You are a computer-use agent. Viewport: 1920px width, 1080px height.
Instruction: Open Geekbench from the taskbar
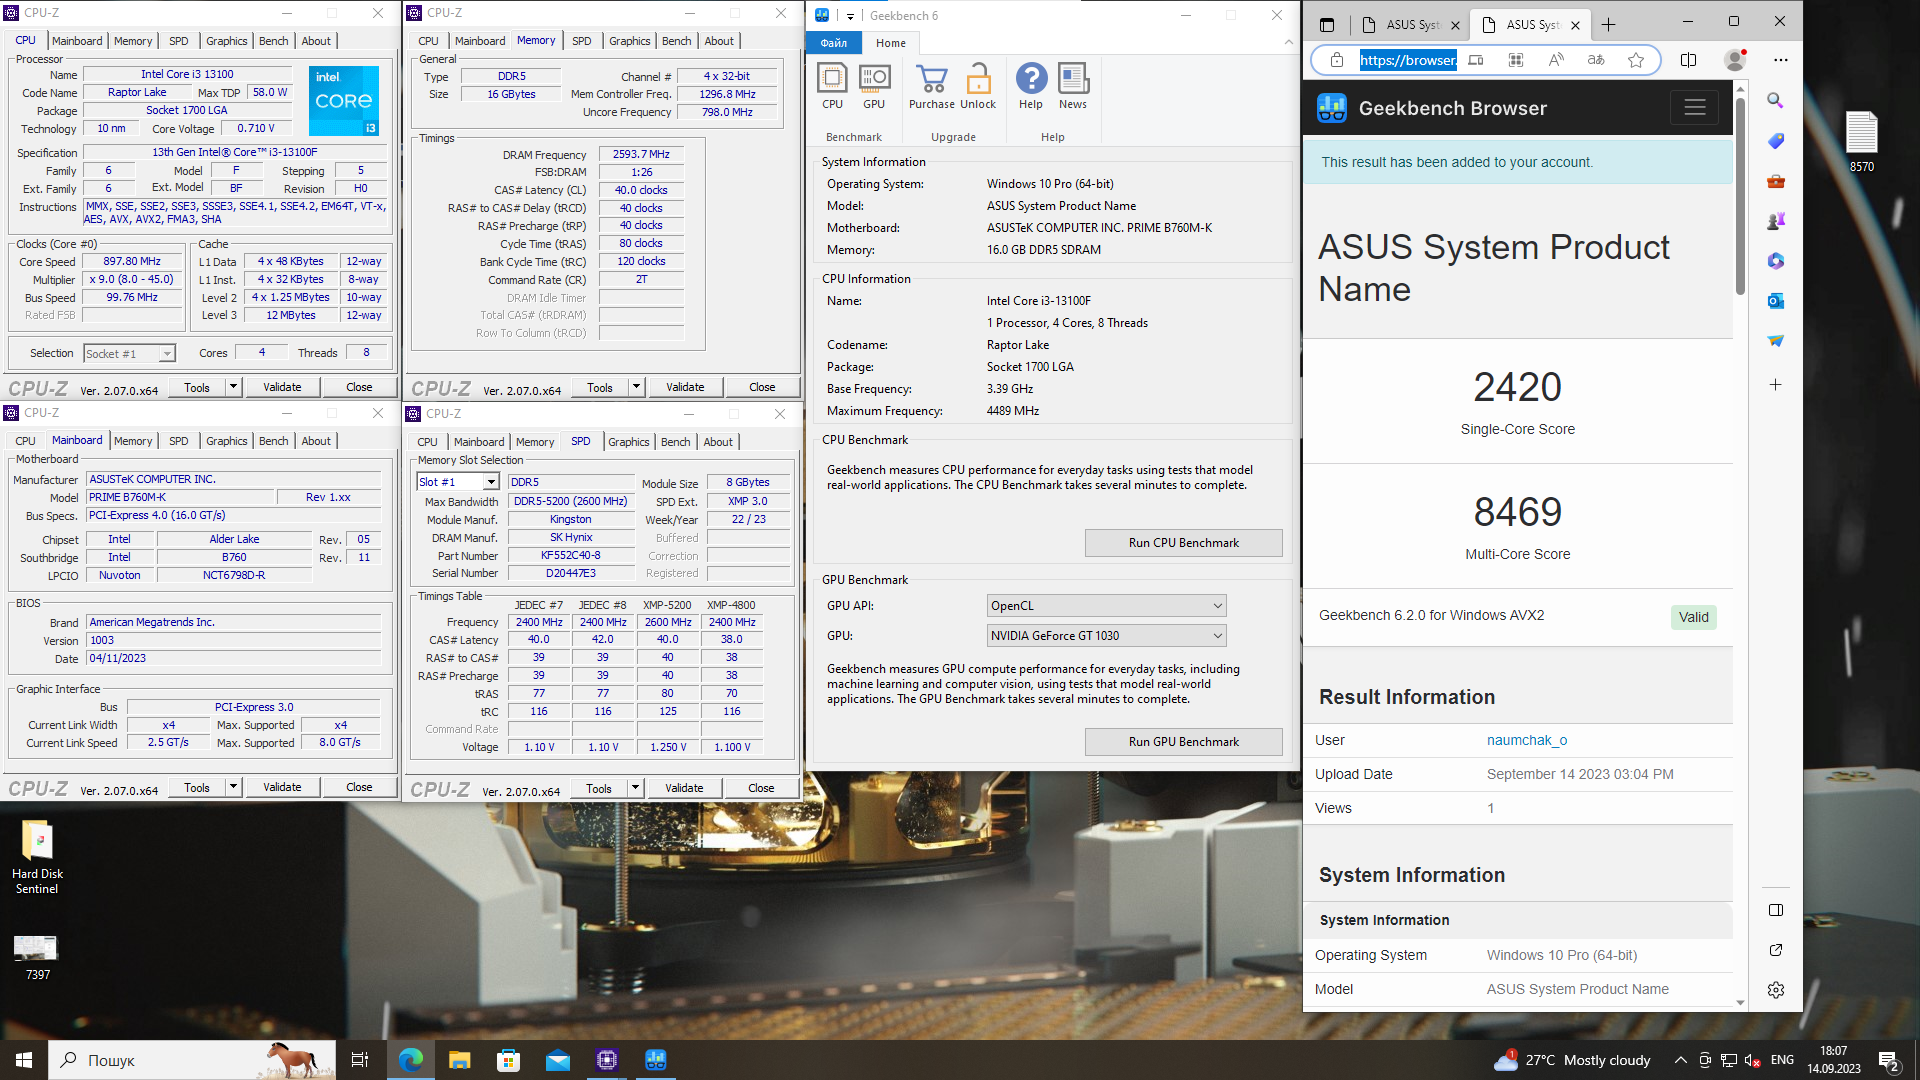656,1060
